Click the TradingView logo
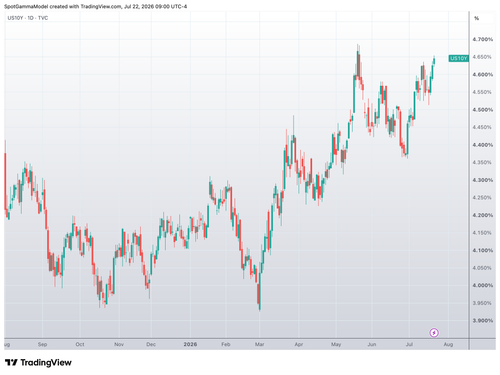This screenshot has height=375, width=500. tap(38, 362)
